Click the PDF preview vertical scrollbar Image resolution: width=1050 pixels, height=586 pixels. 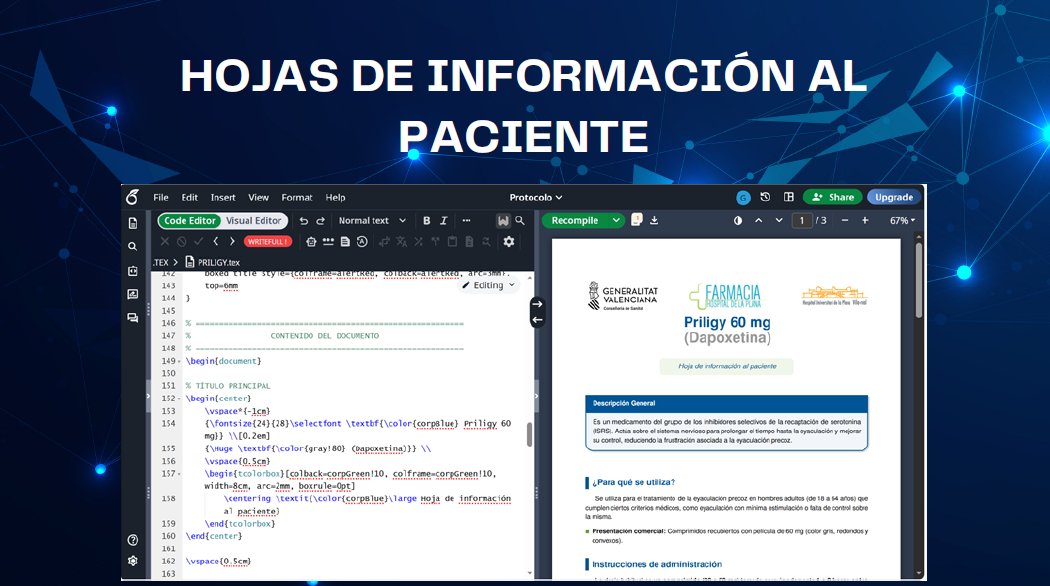919,280
